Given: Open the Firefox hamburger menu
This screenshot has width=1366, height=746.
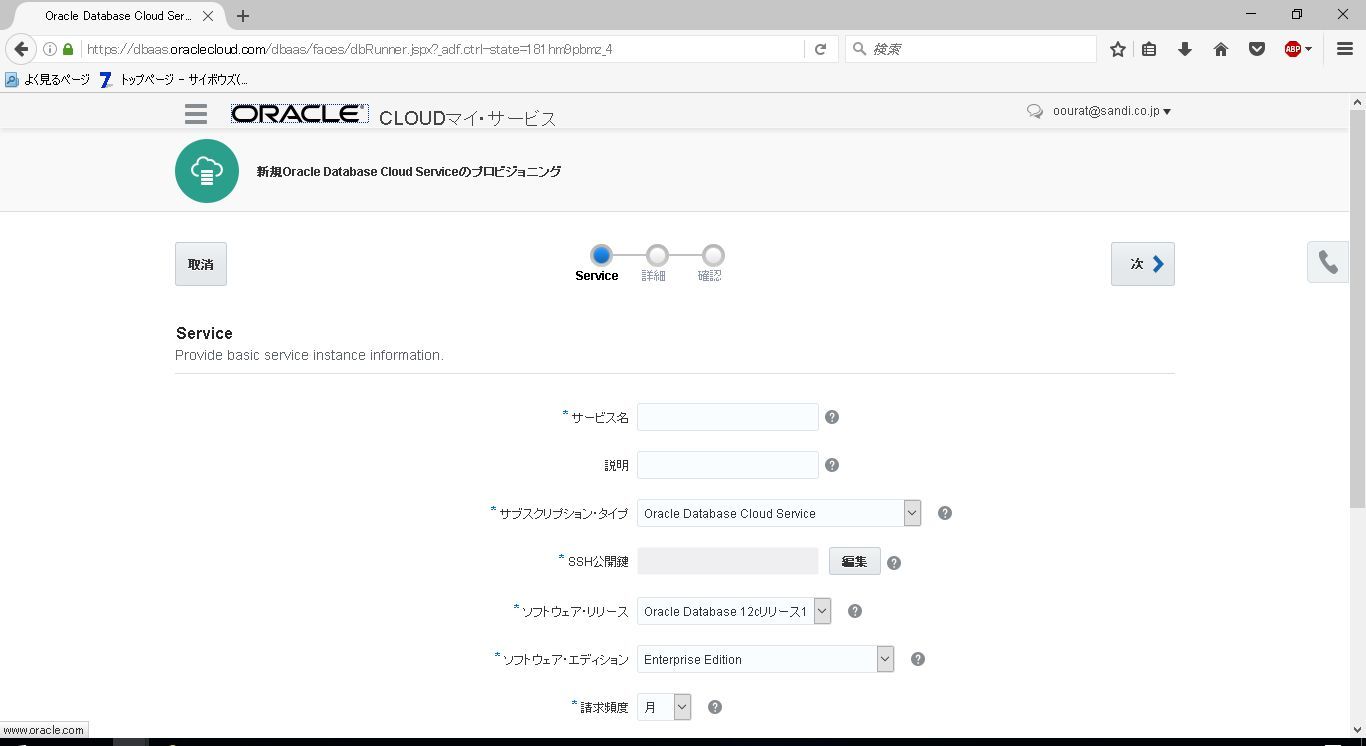Looking at the screenshot, I should tap(1345, 49).
